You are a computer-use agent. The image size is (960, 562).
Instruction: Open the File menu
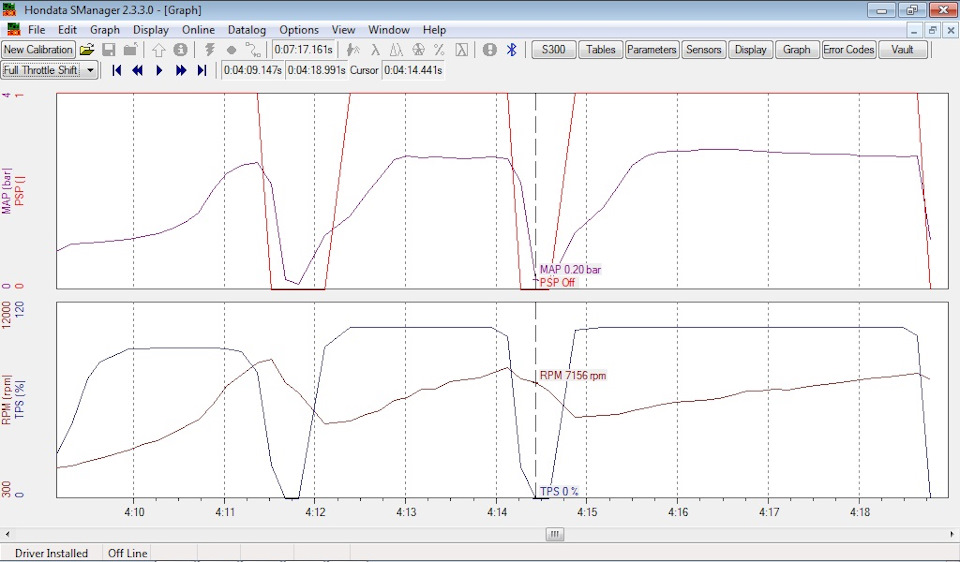(36, 29)
